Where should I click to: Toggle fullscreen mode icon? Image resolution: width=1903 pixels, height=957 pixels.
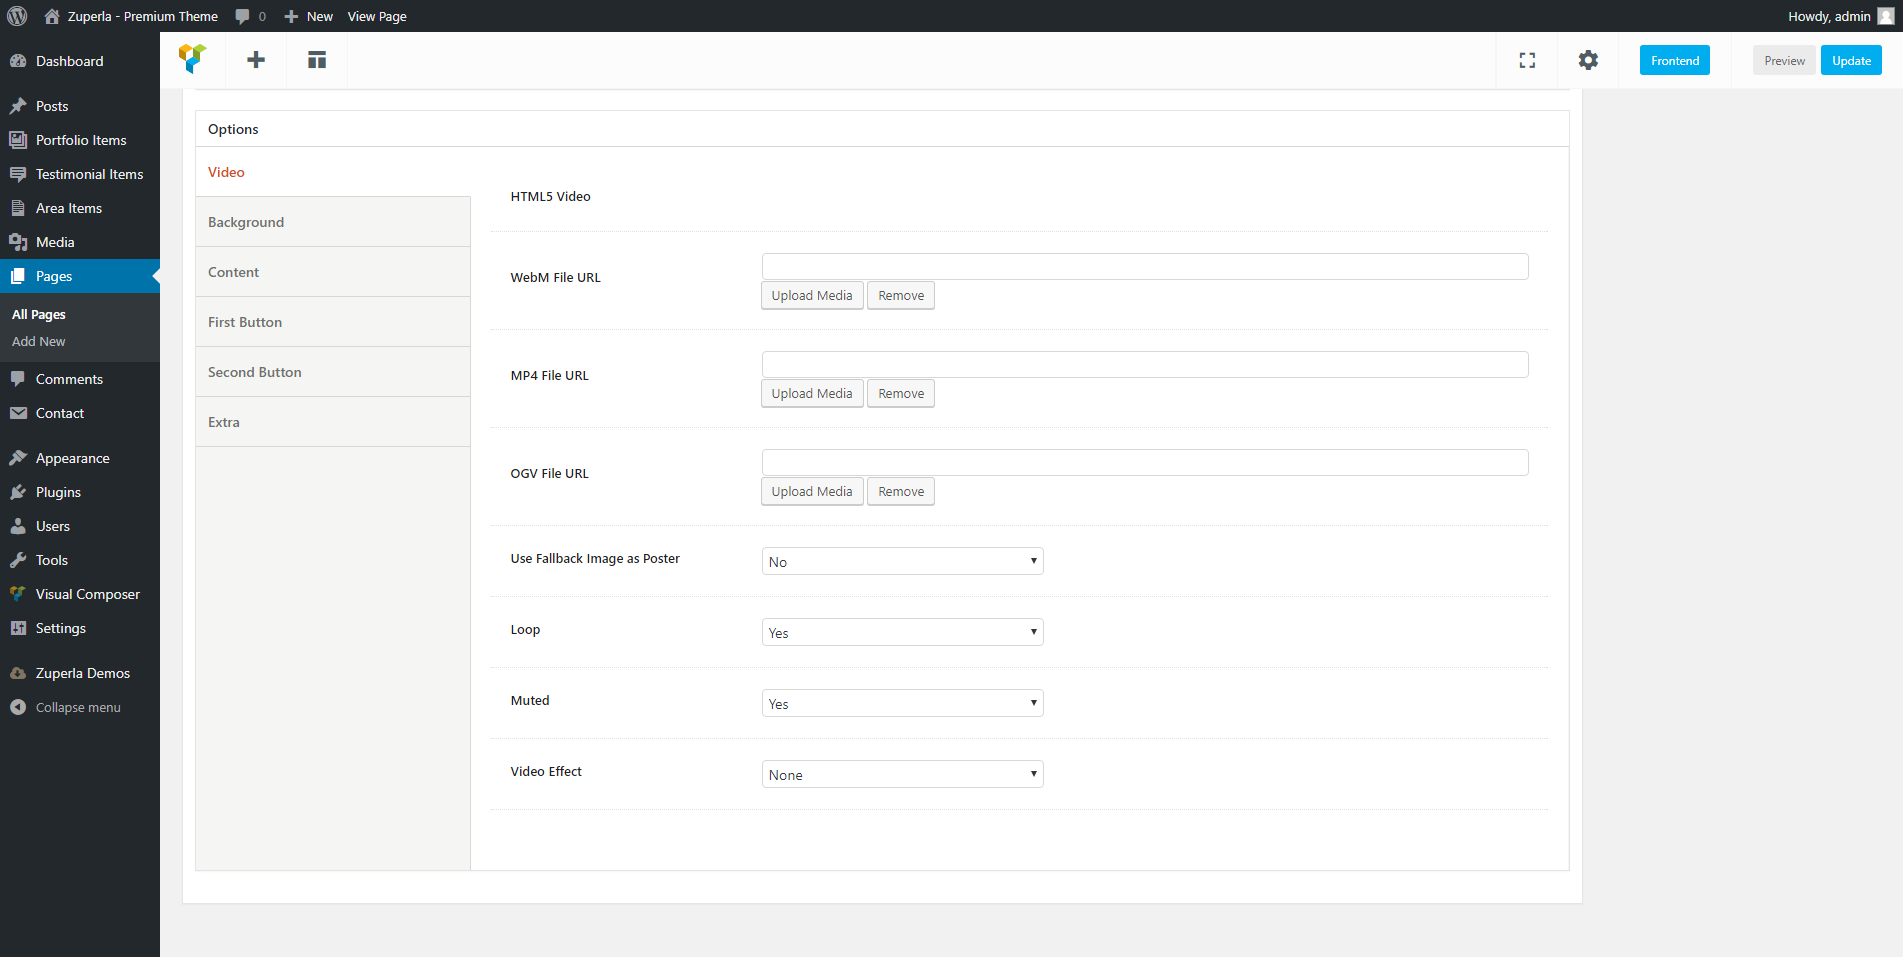(1527, 60)
